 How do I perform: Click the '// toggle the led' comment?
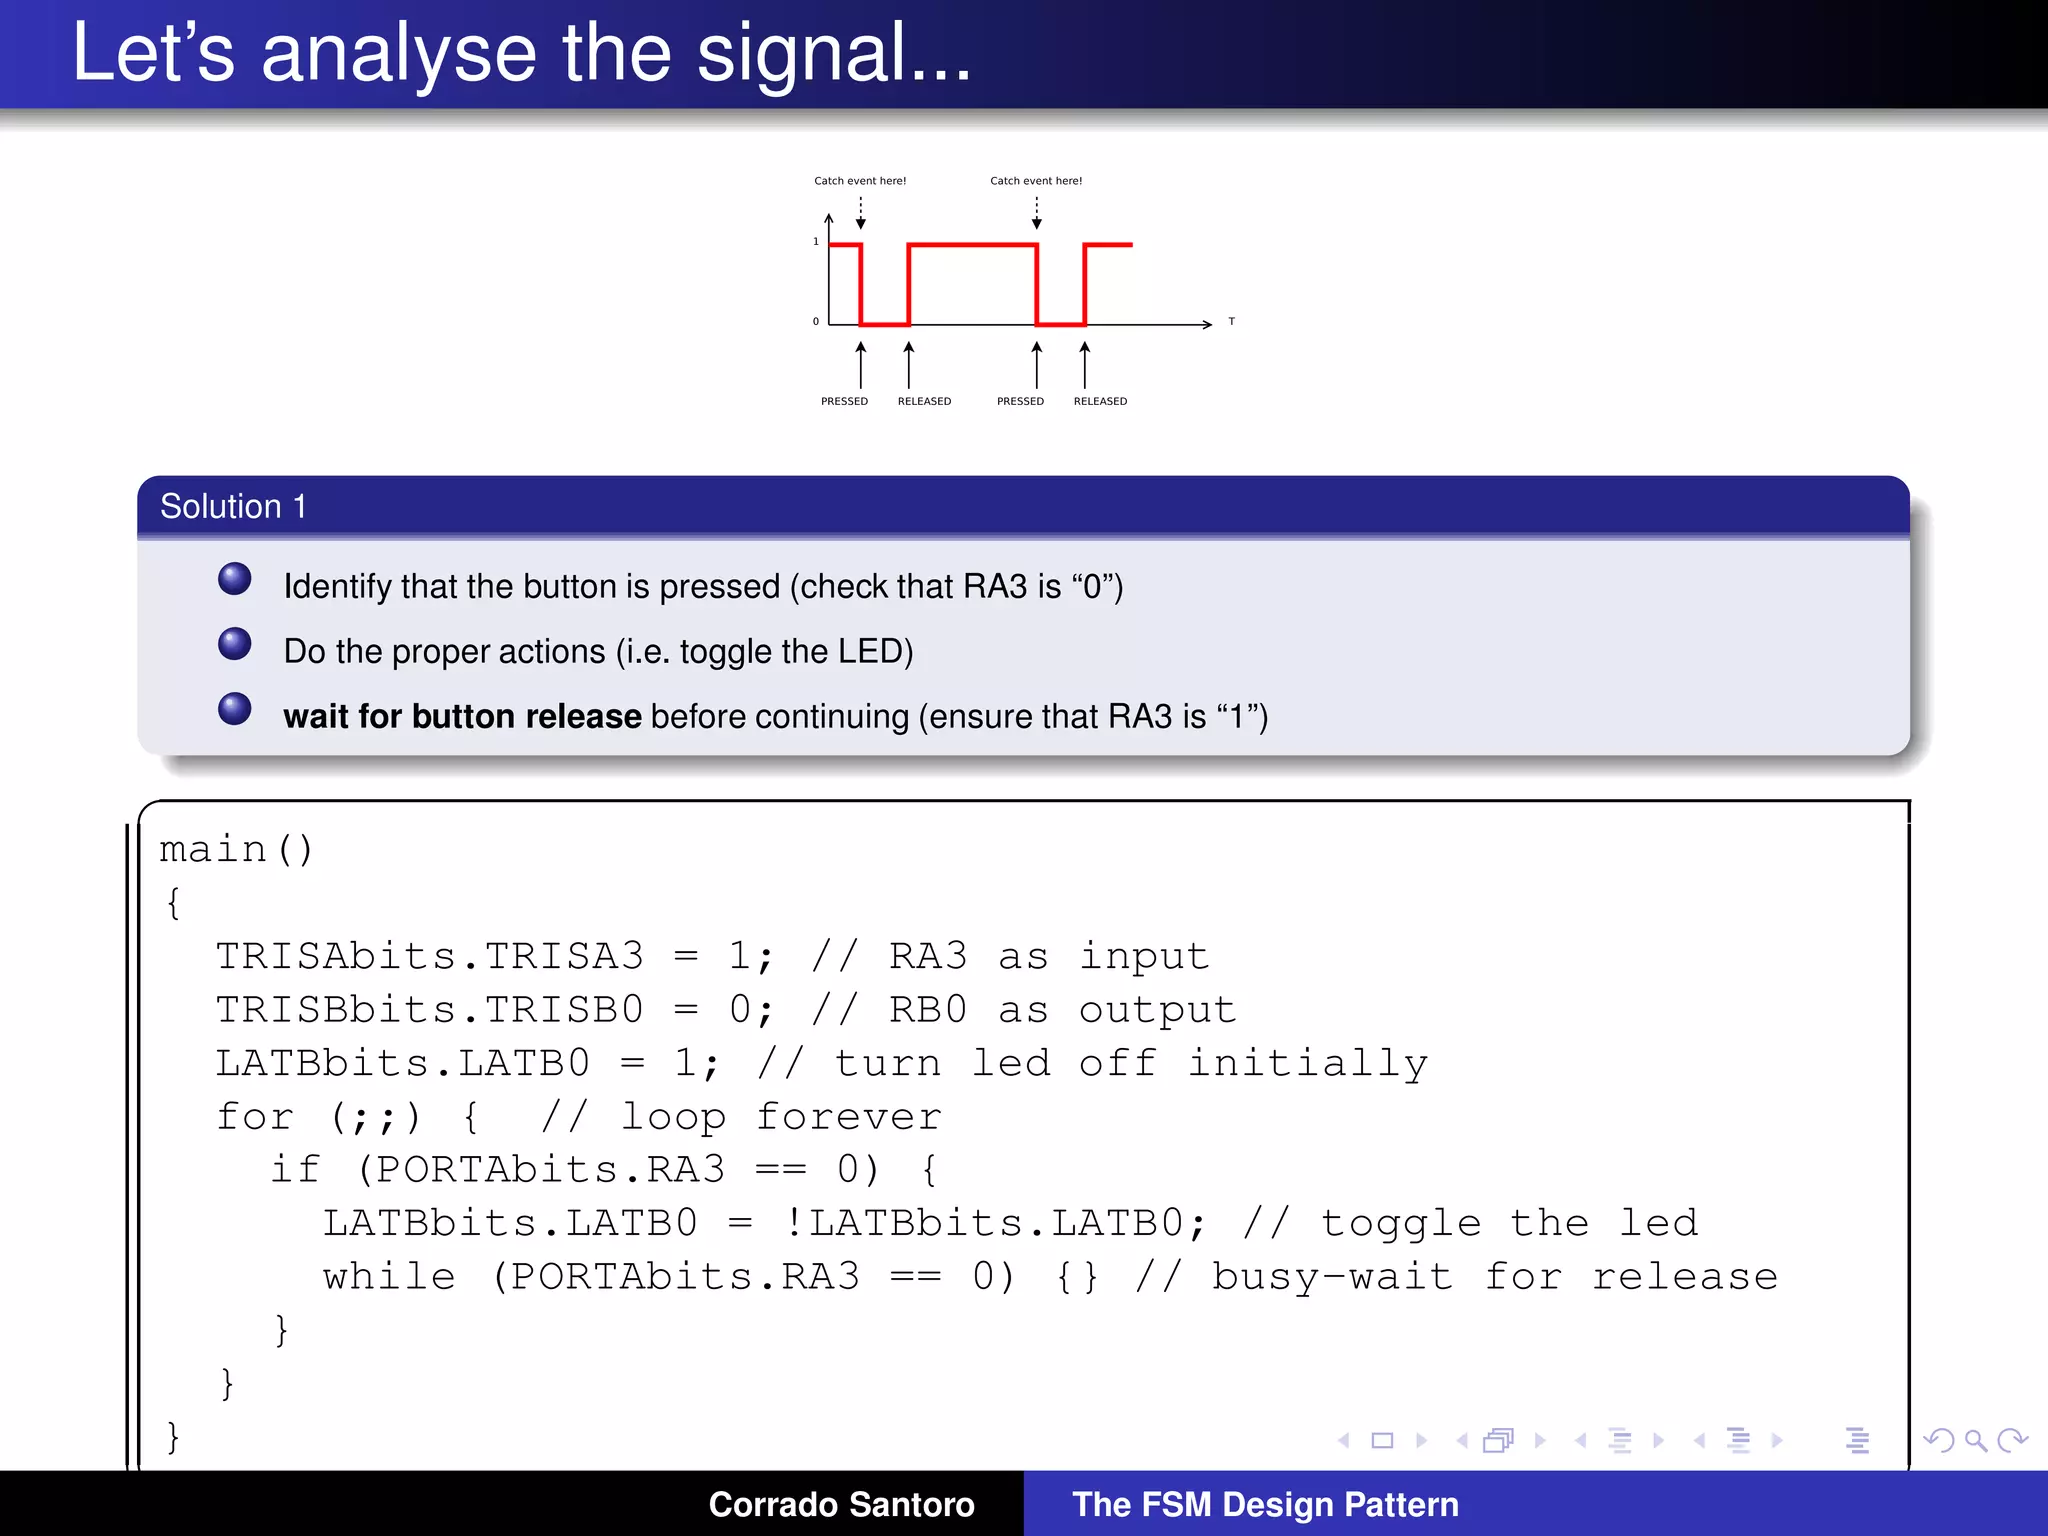coord(1470,1223)
